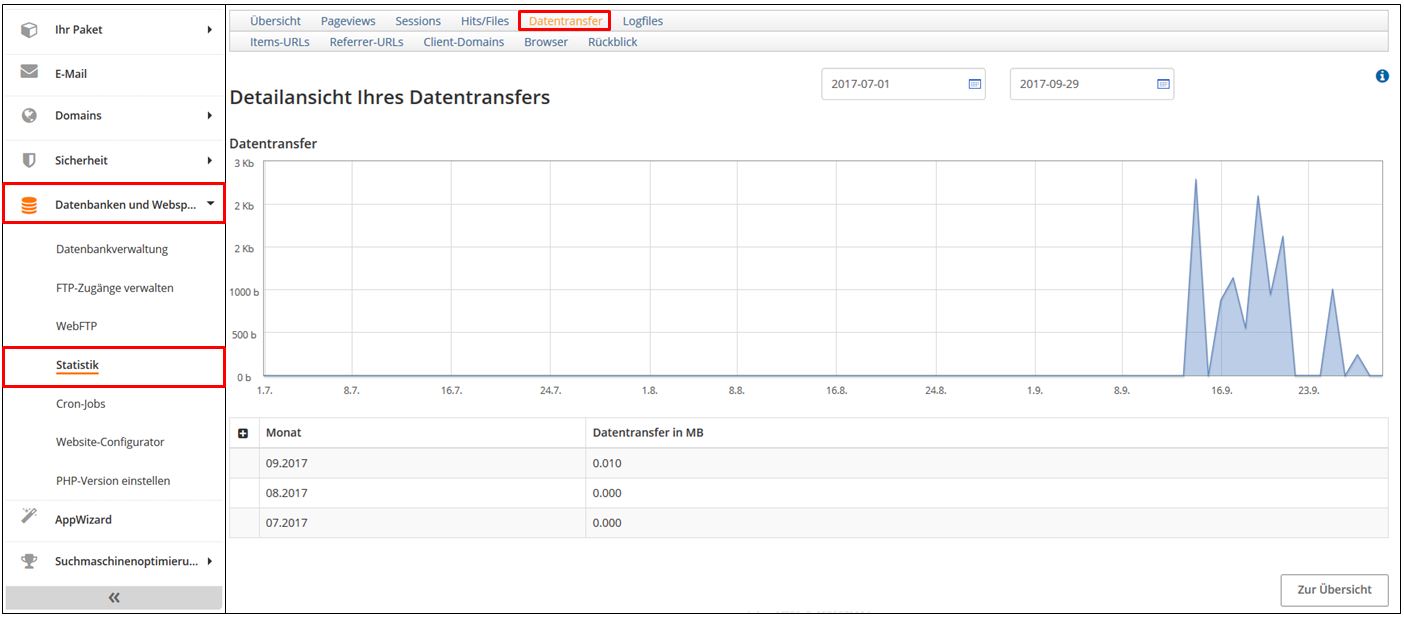1404x619 pixels.
Task: Expand the Ihr Paket submenu arrow
Action: pos(210,30)
